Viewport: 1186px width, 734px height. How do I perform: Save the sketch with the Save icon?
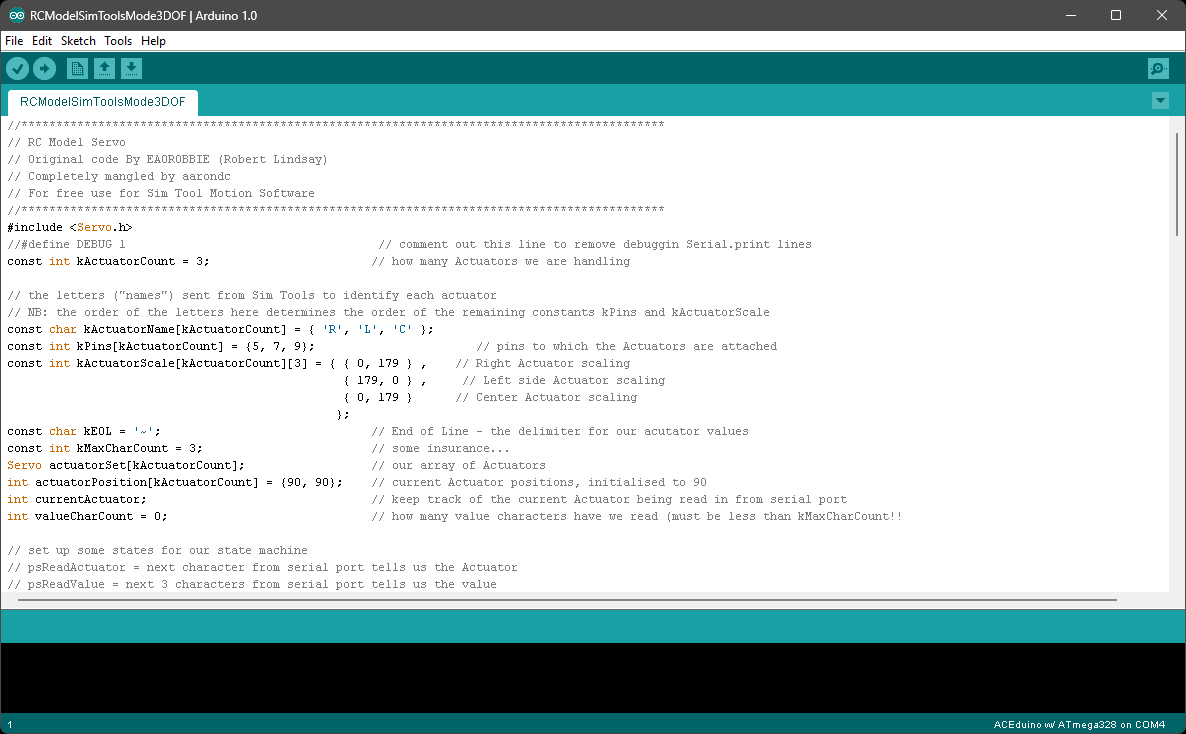[x=131, y=68]
